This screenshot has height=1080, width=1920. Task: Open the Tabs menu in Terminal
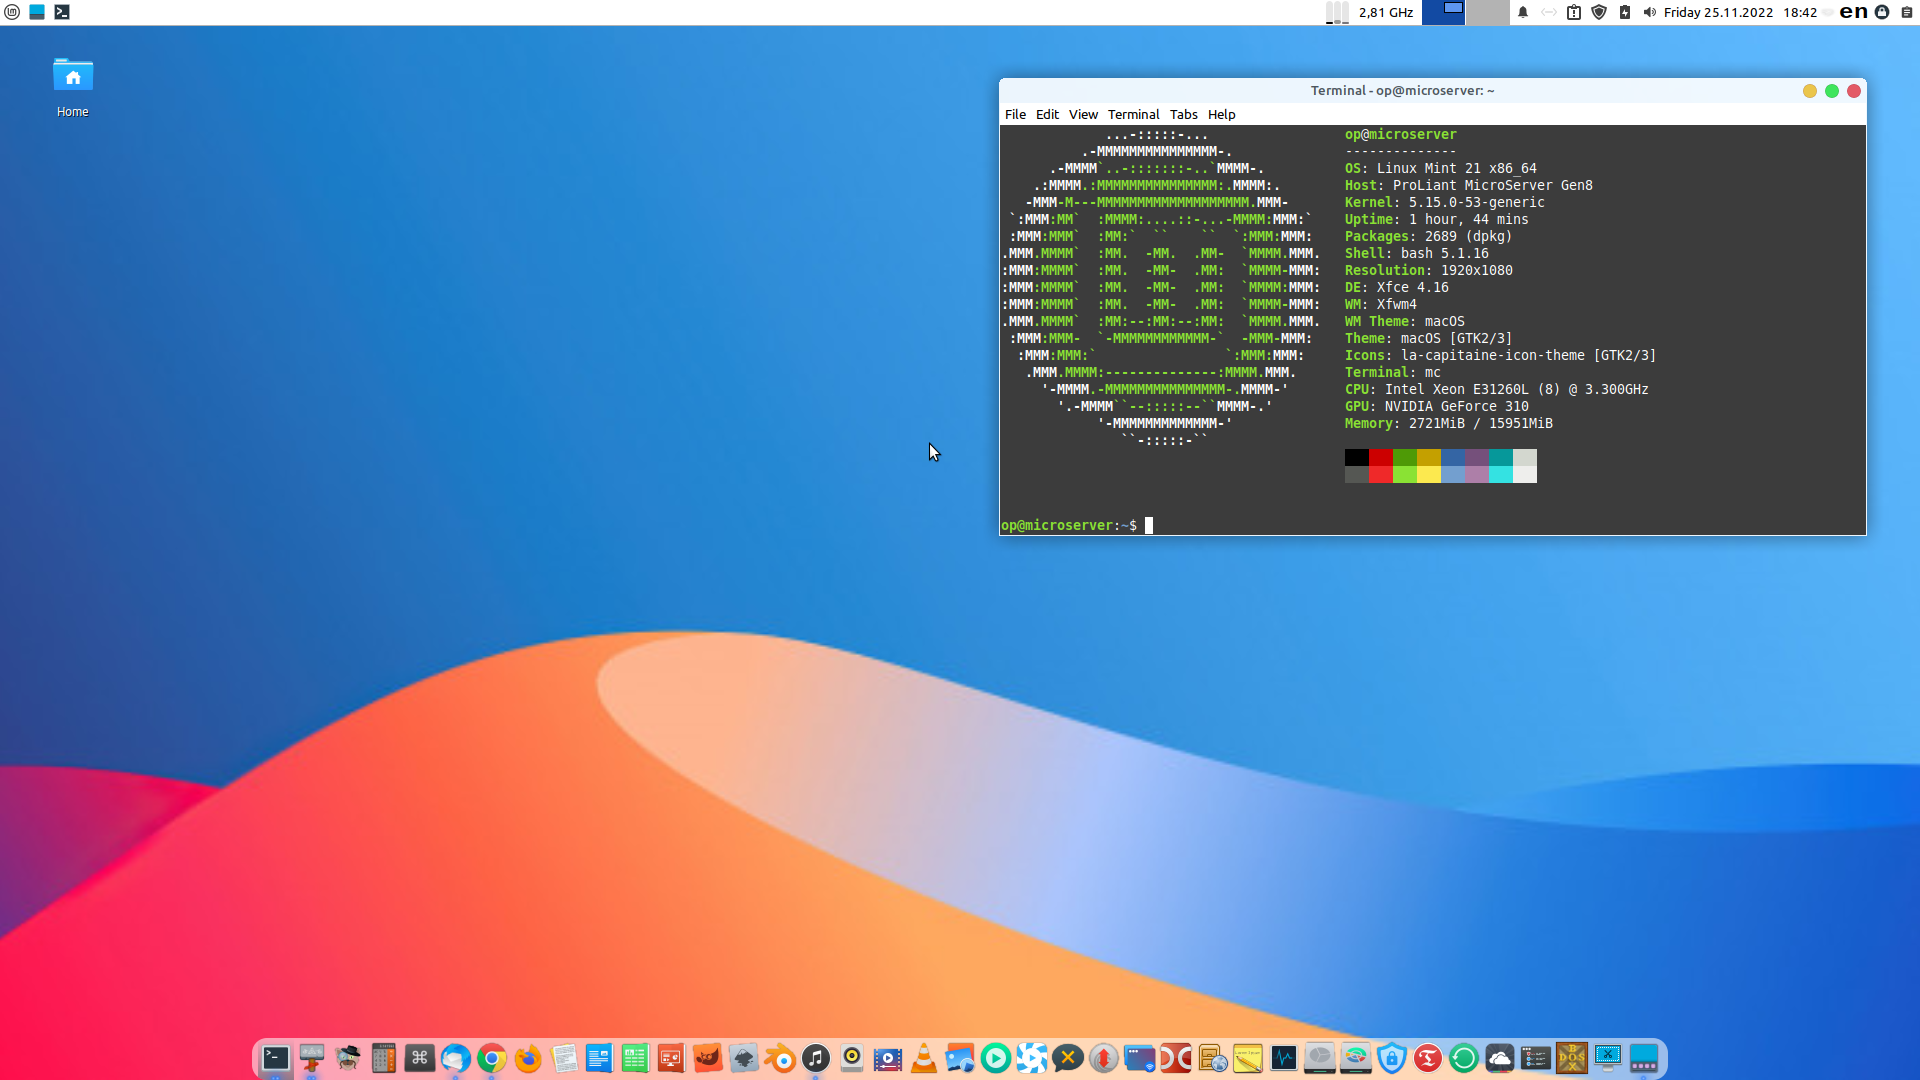click(x=1183, y=114)
